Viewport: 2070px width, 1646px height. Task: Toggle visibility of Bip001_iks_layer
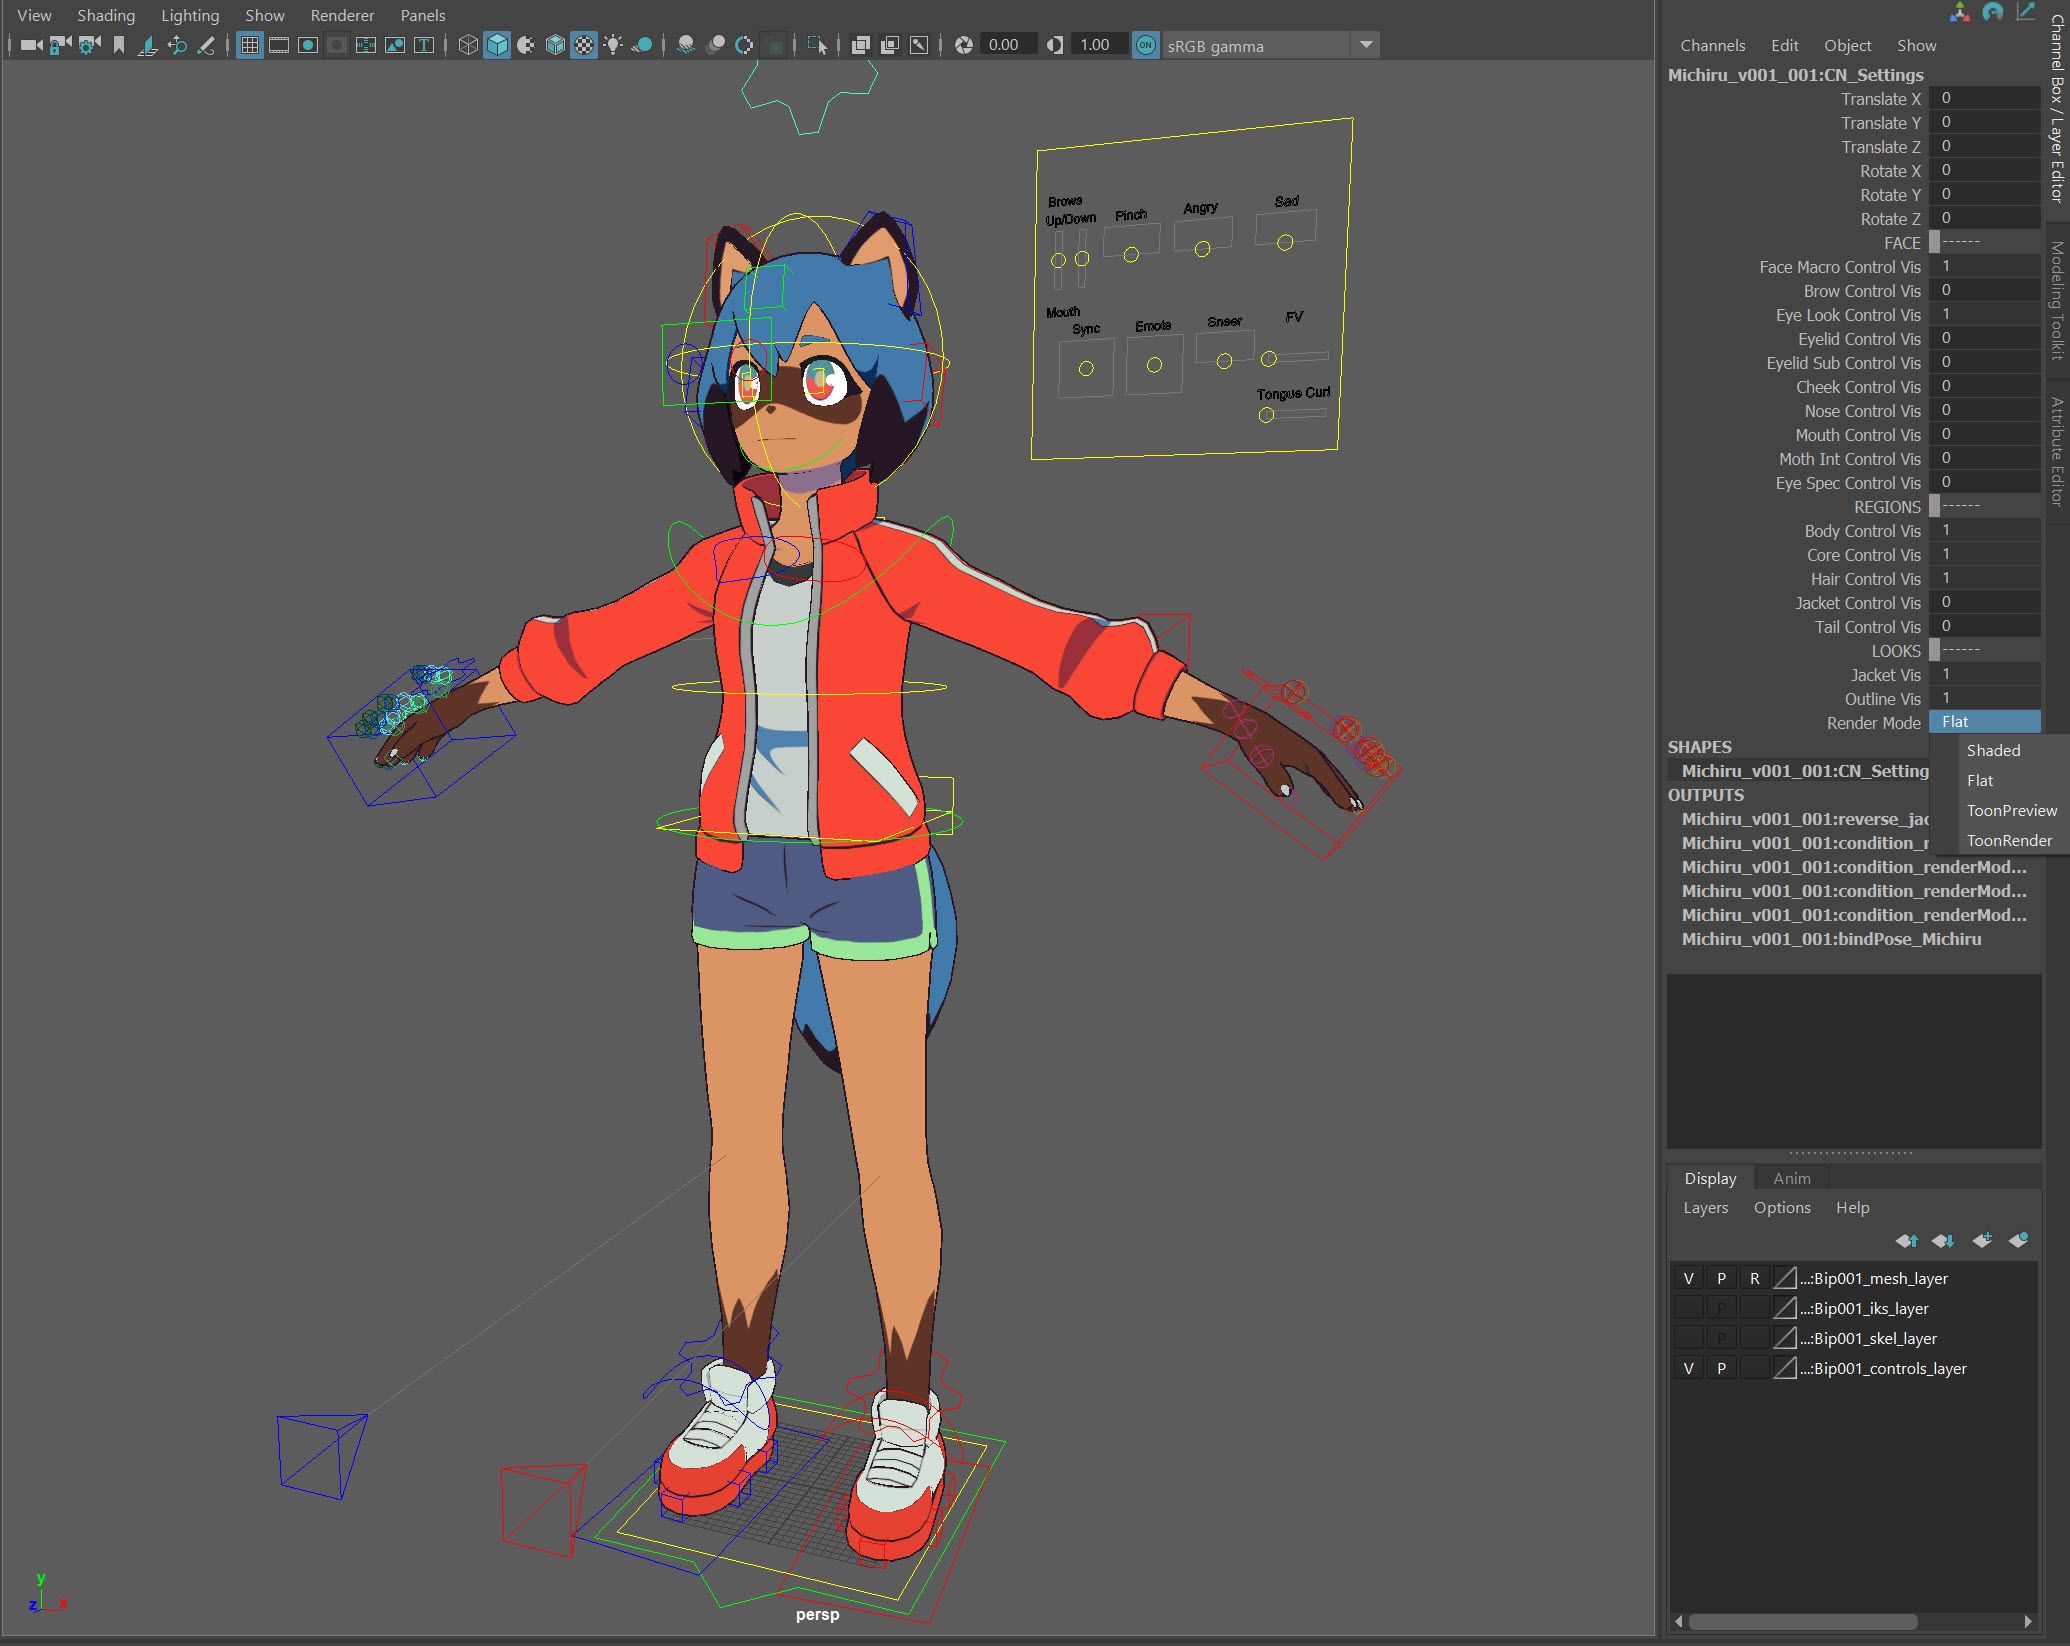pyautogui.click(x=1688, y=1308)
